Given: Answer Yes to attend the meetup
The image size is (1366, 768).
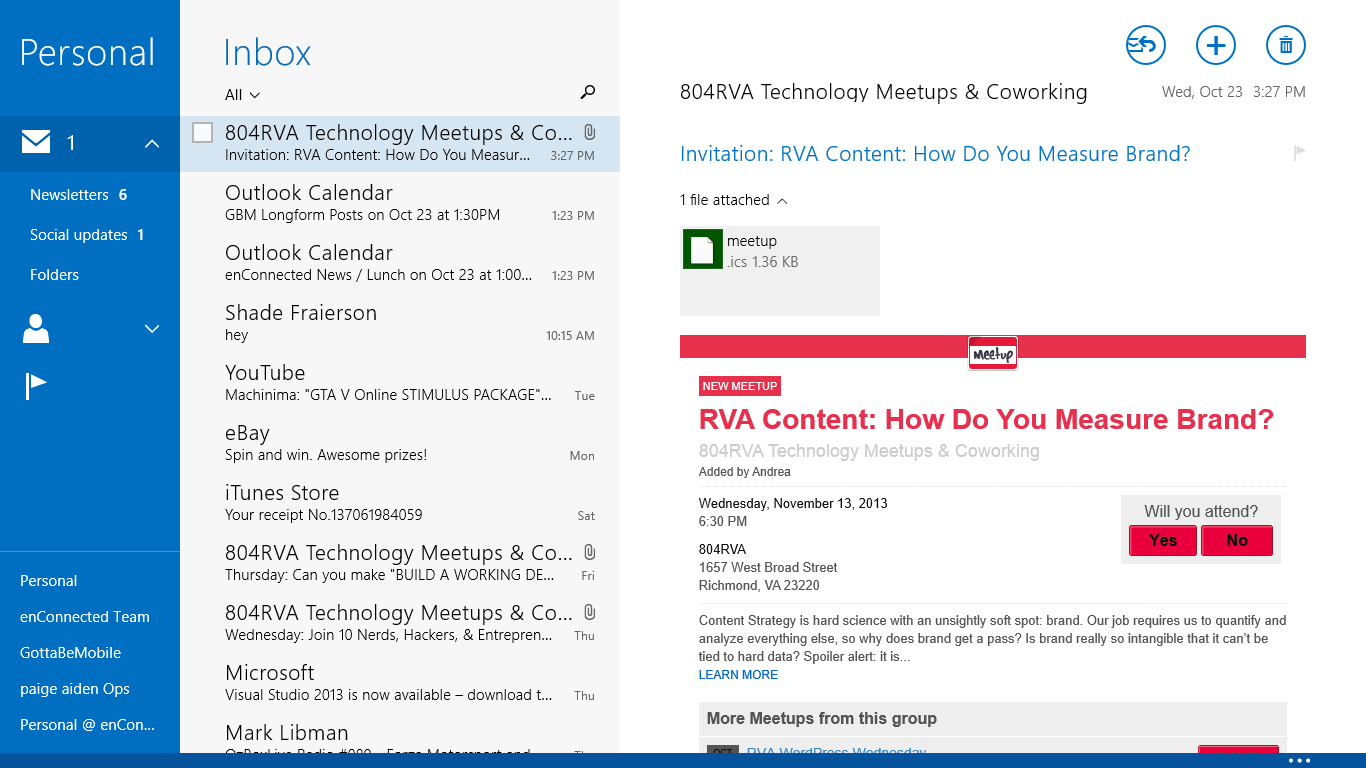Looking at the screenshot, I should [1163, 541].
